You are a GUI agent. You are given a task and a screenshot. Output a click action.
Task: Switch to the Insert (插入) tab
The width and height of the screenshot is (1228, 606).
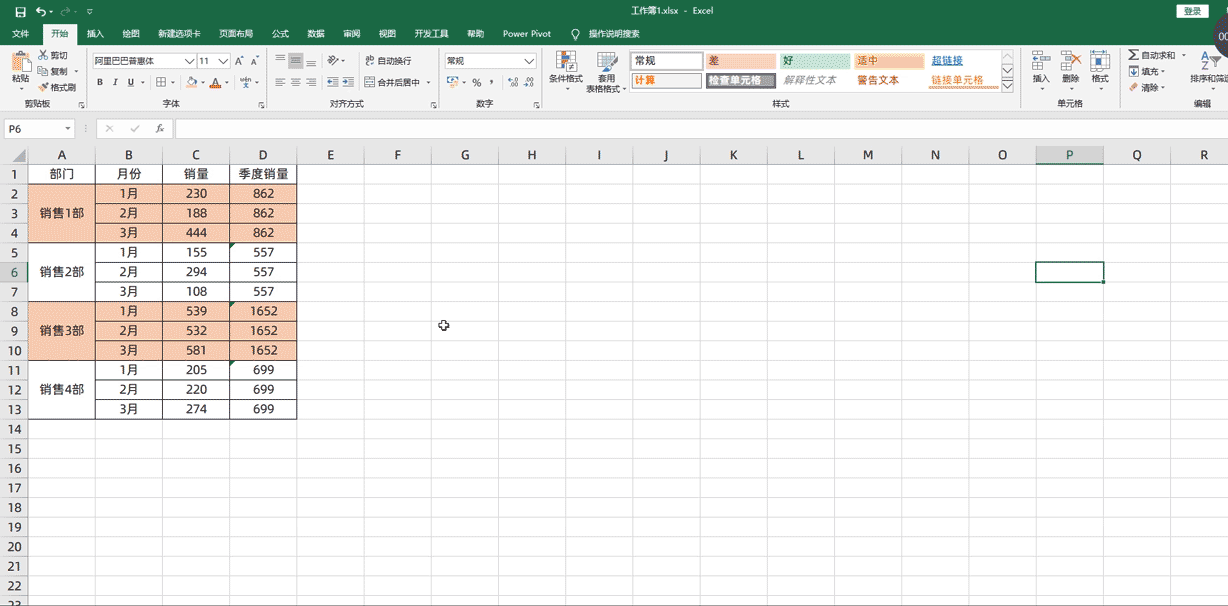coord(95,33)
